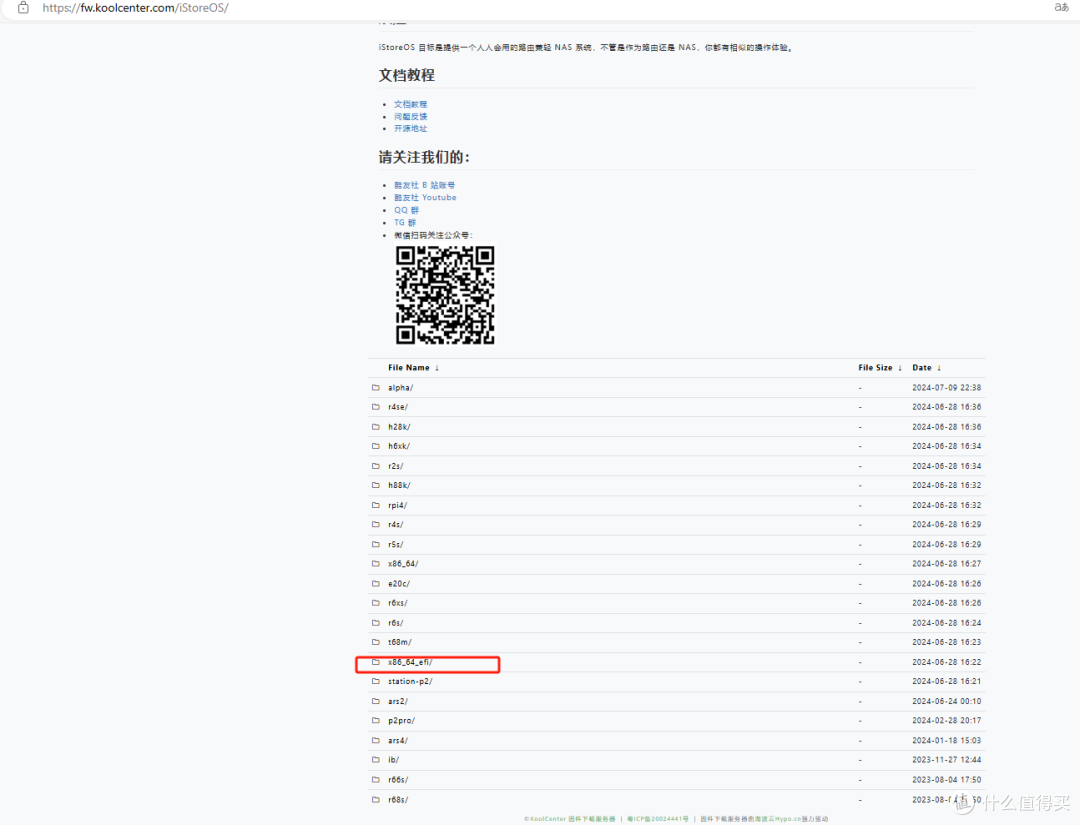Click the folder icon next to station-p2/
1080x825 pixels.
(376, 681)
